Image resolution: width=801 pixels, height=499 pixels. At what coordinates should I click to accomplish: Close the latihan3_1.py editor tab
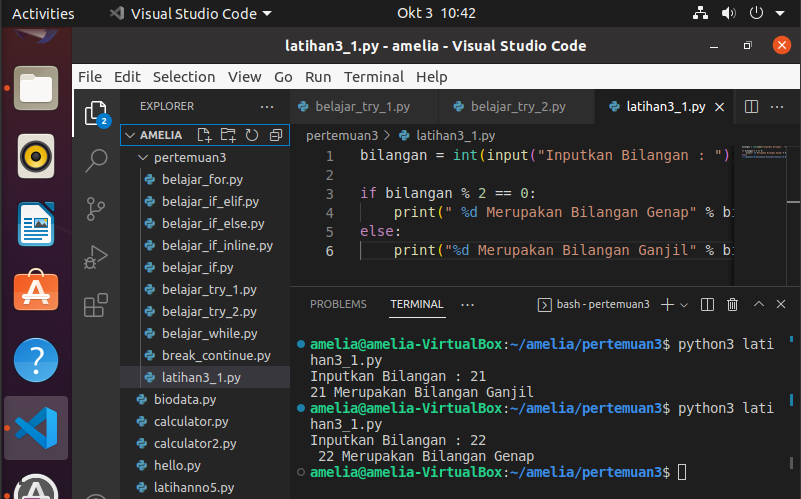[x=719, y=107]
